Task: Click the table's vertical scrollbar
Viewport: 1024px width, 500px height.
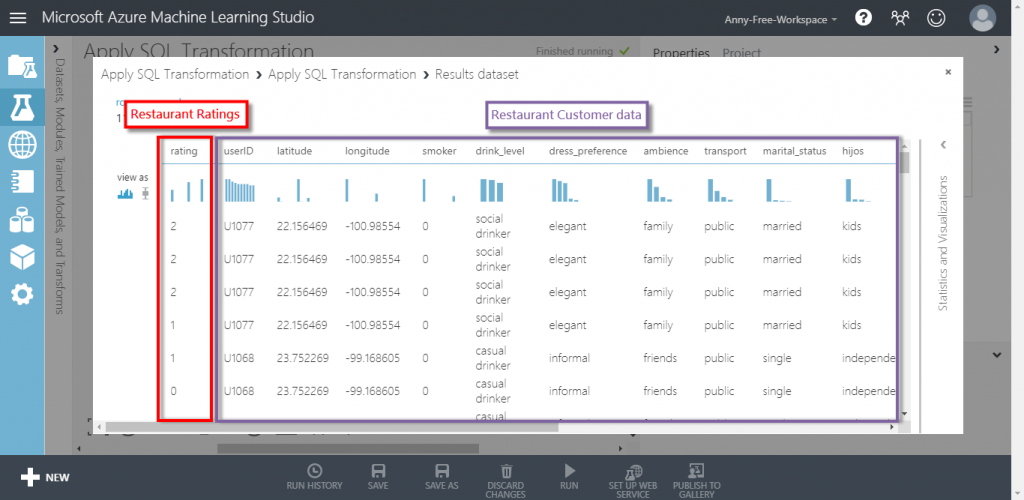Action: [904, 162]
